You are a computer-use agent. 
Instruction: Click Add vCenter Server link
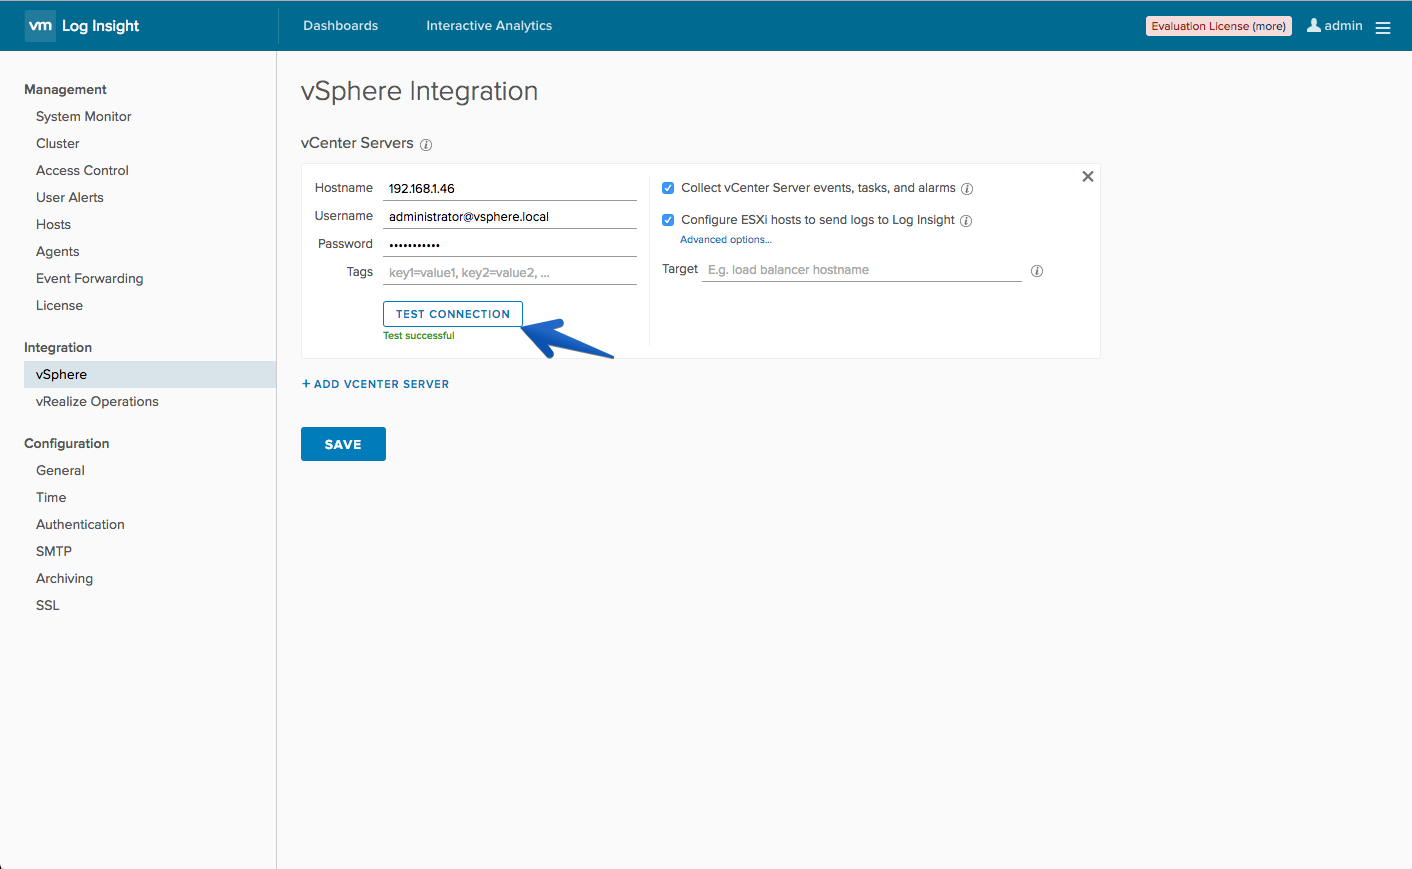376,384
